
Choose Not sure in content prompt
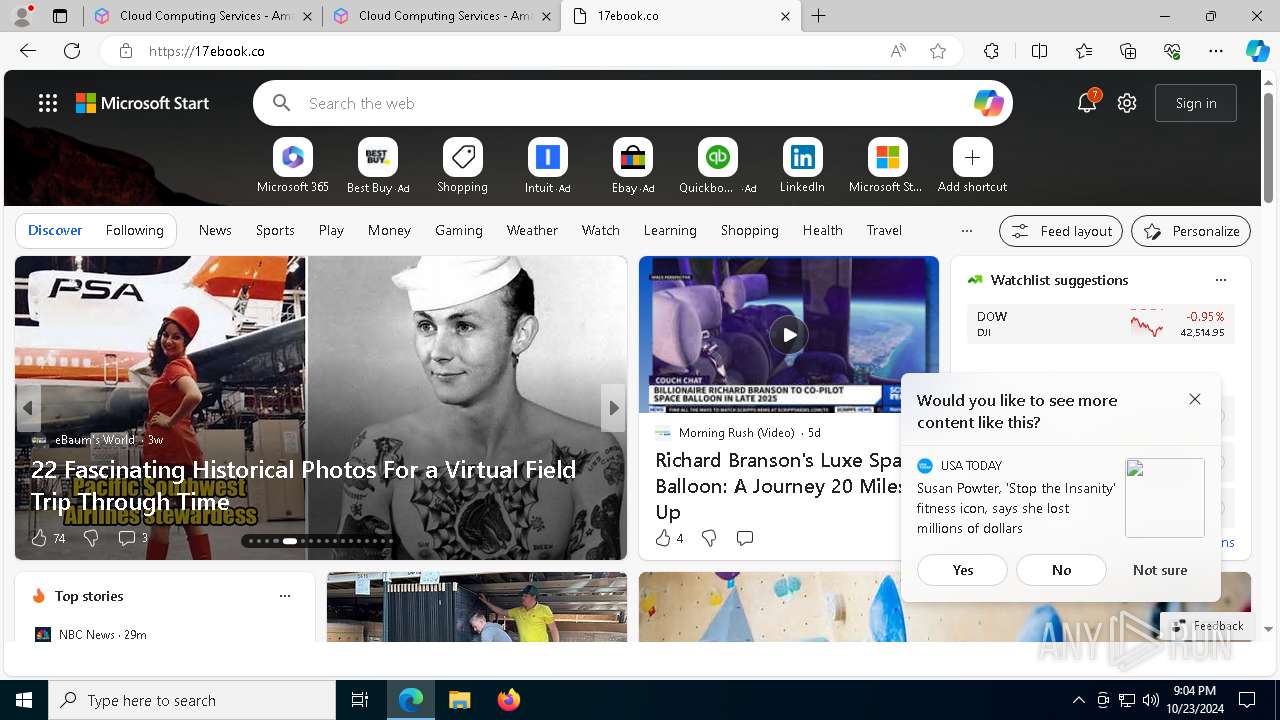pos(1160,570)
